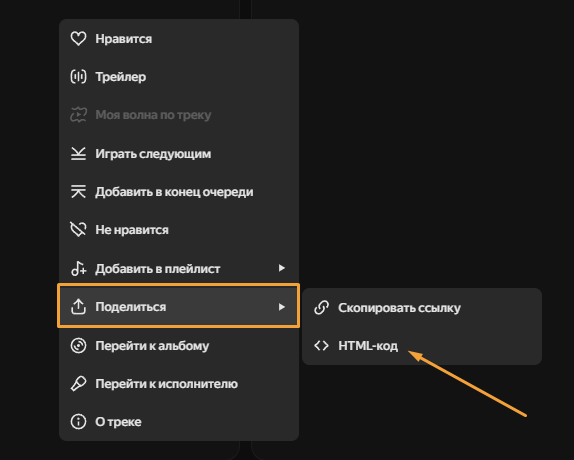Screen dimensions: 574x460
Task: Click the album disc icon
Action: 78,345
